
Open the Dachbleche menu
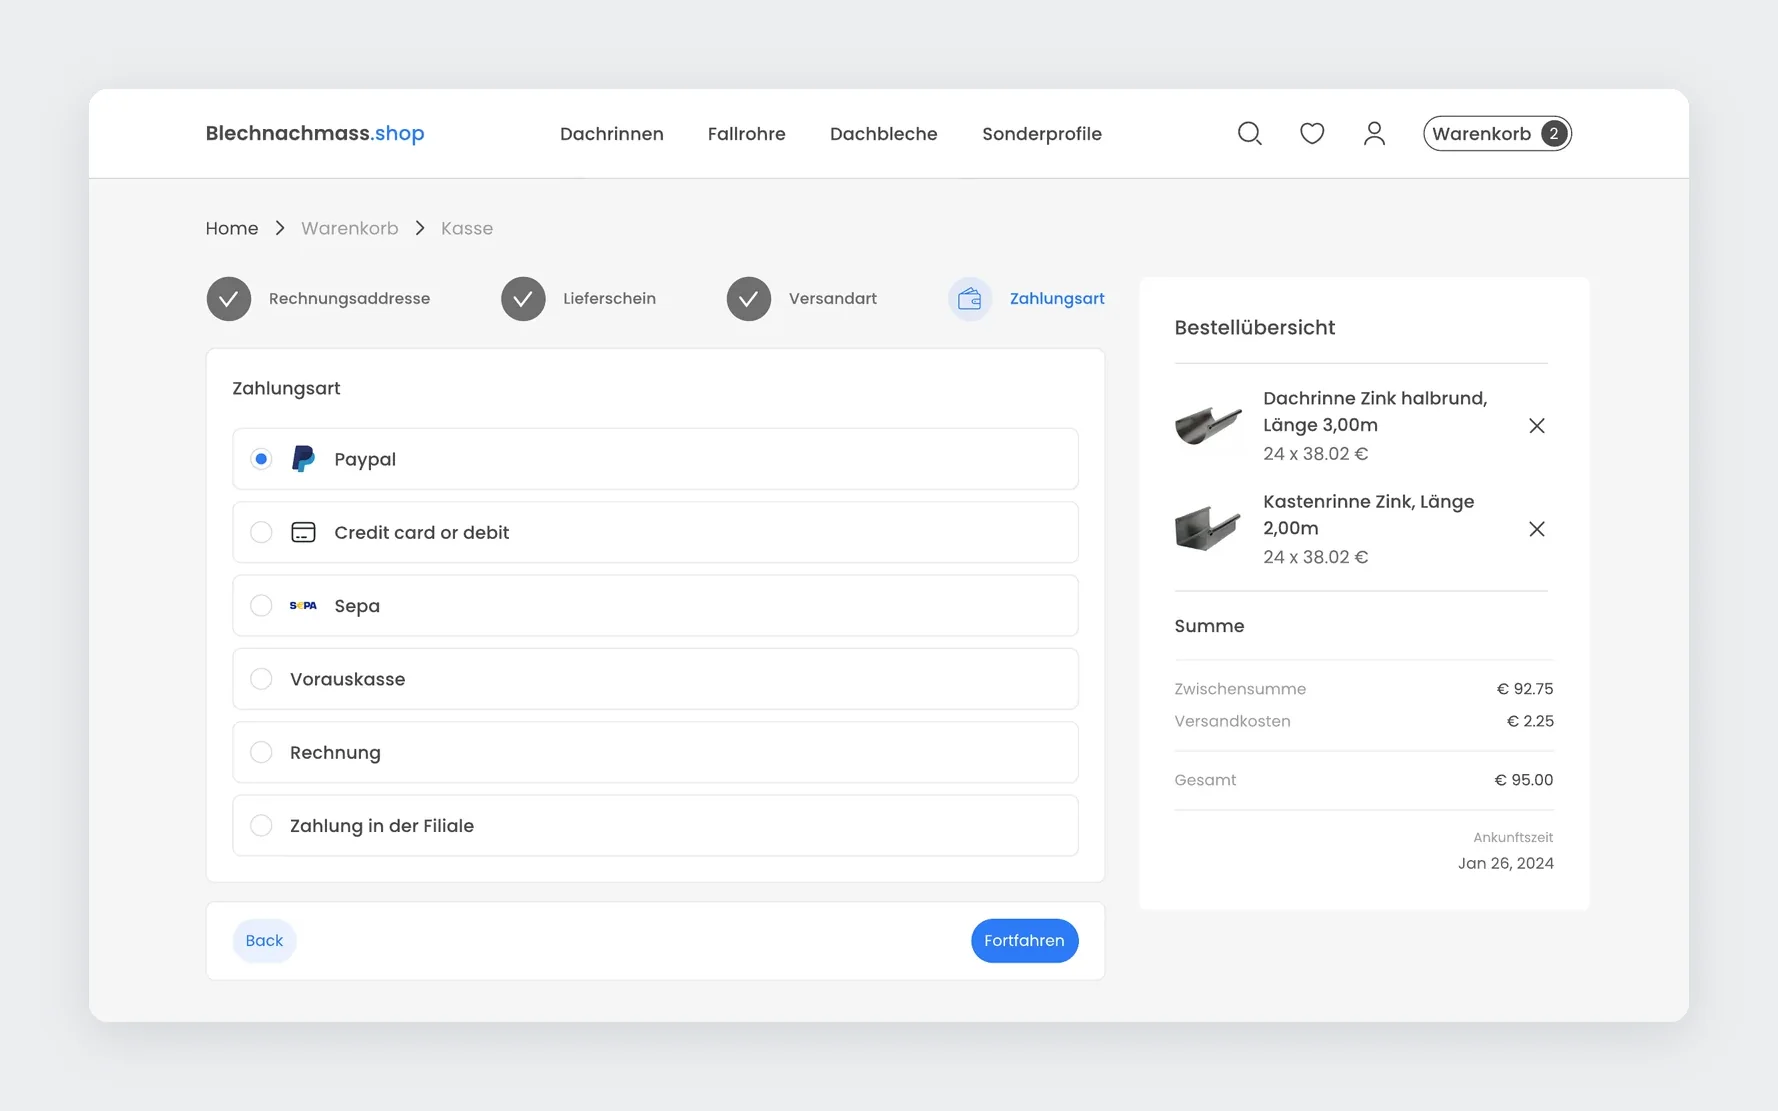coord(883,133)
